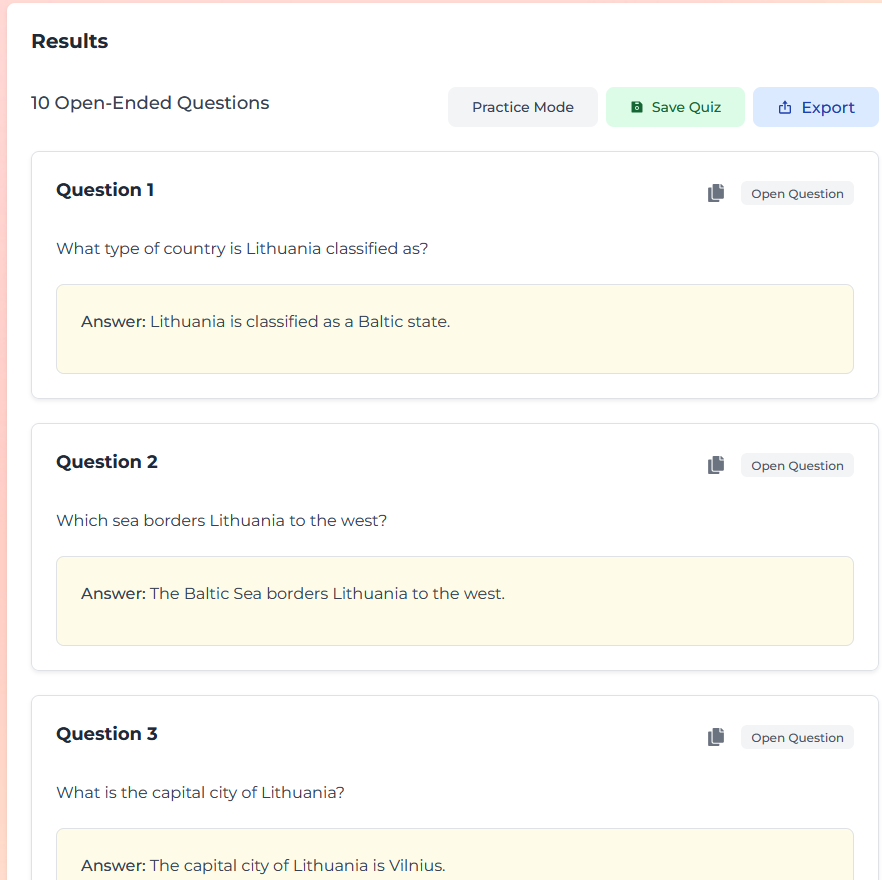This screenshot has width=882, height=880.
Task: Click the Question 1 heading
Action: point(105,190)
